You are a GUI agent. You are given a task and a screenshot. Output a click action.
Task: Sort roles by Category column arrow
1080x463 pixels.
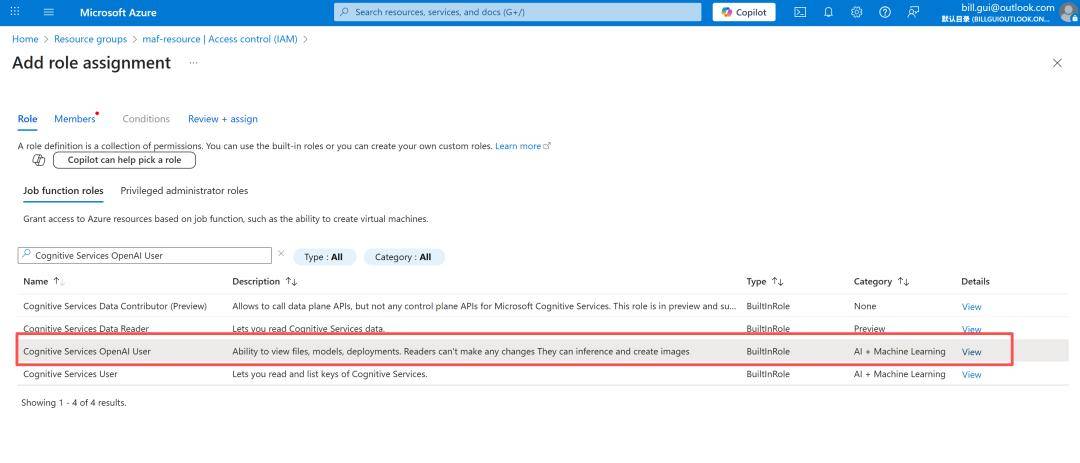click(903, 281)
